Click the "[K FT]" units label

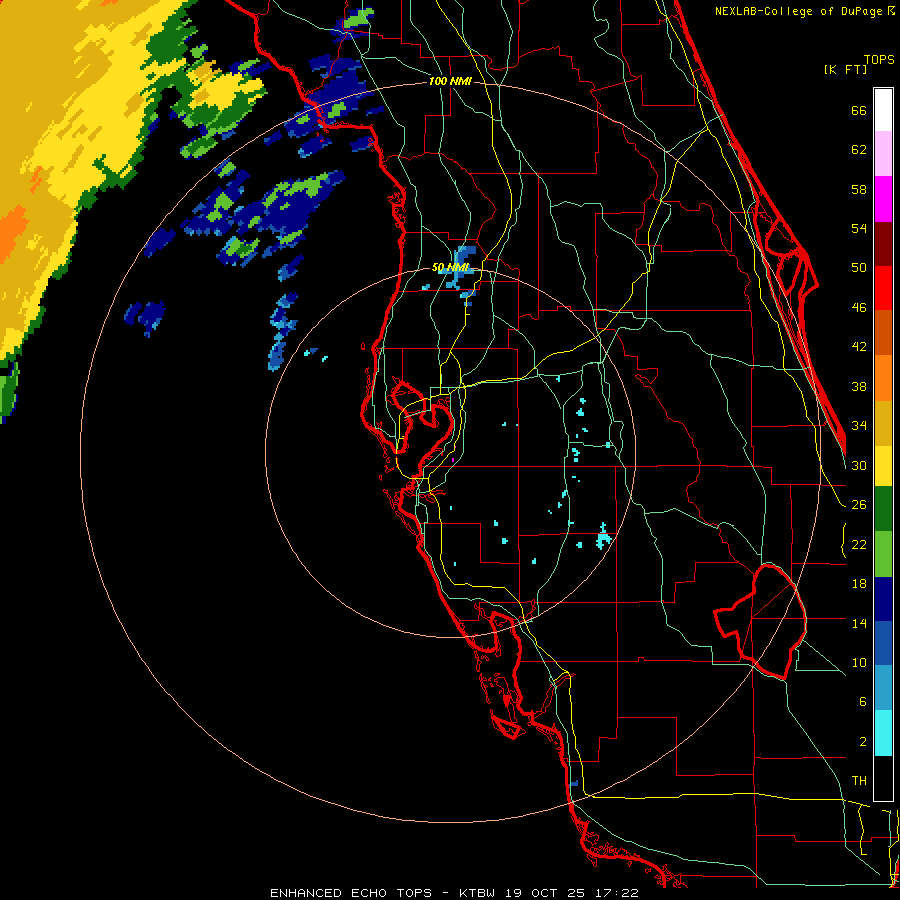pyautogui.click(x=845, y=70)
